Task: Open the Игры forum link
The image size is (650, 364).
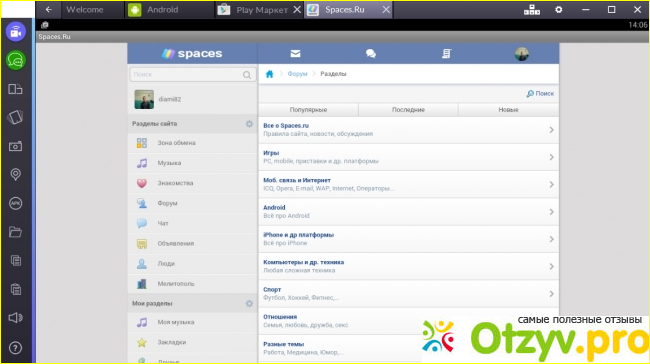Action: tap(271, 153)
